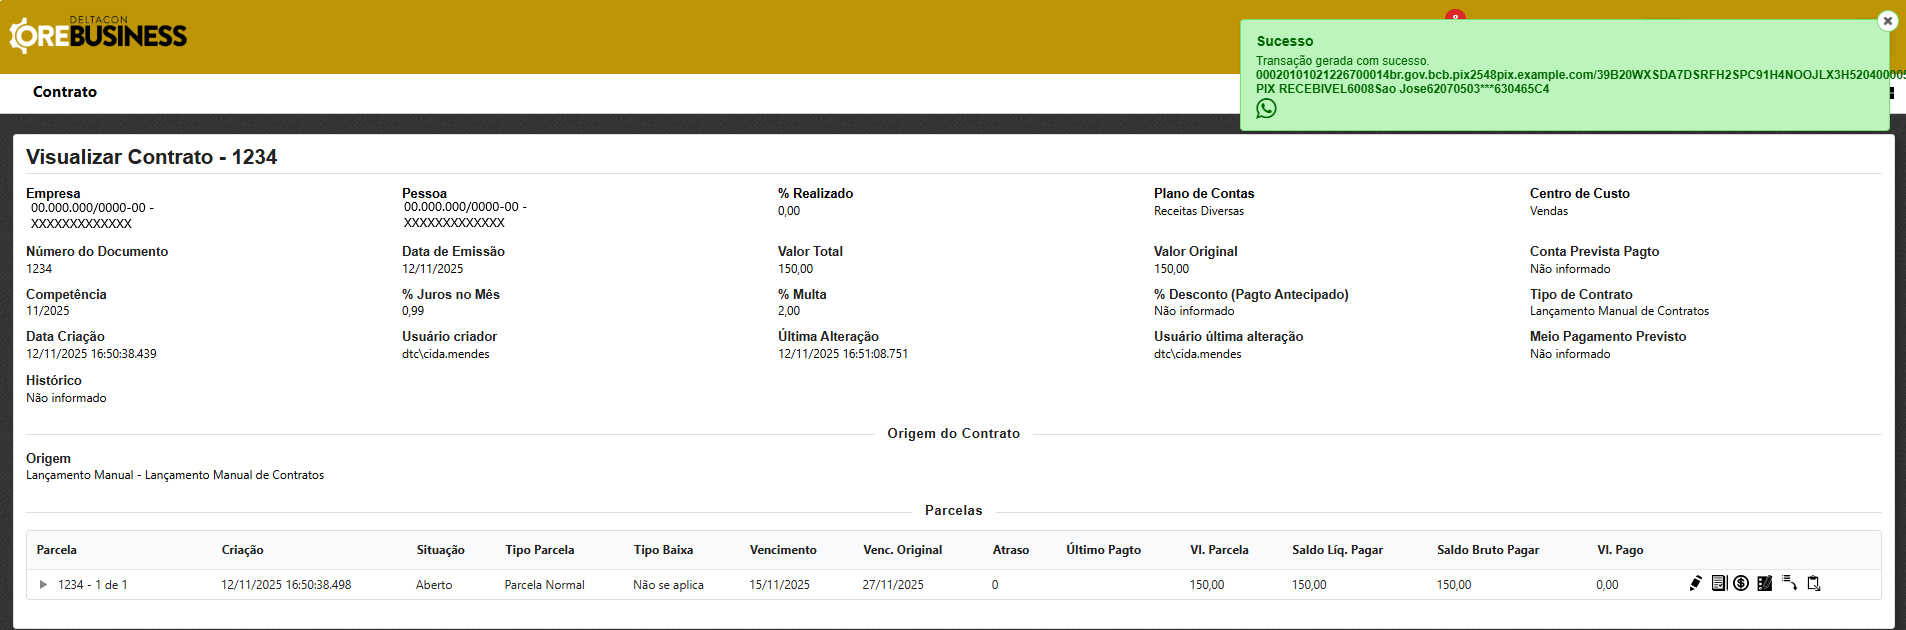The height and width of the screenshot is (630, 1906).
Task: Click the list with curved arrow icon
Action: (x=1789, y=583)
